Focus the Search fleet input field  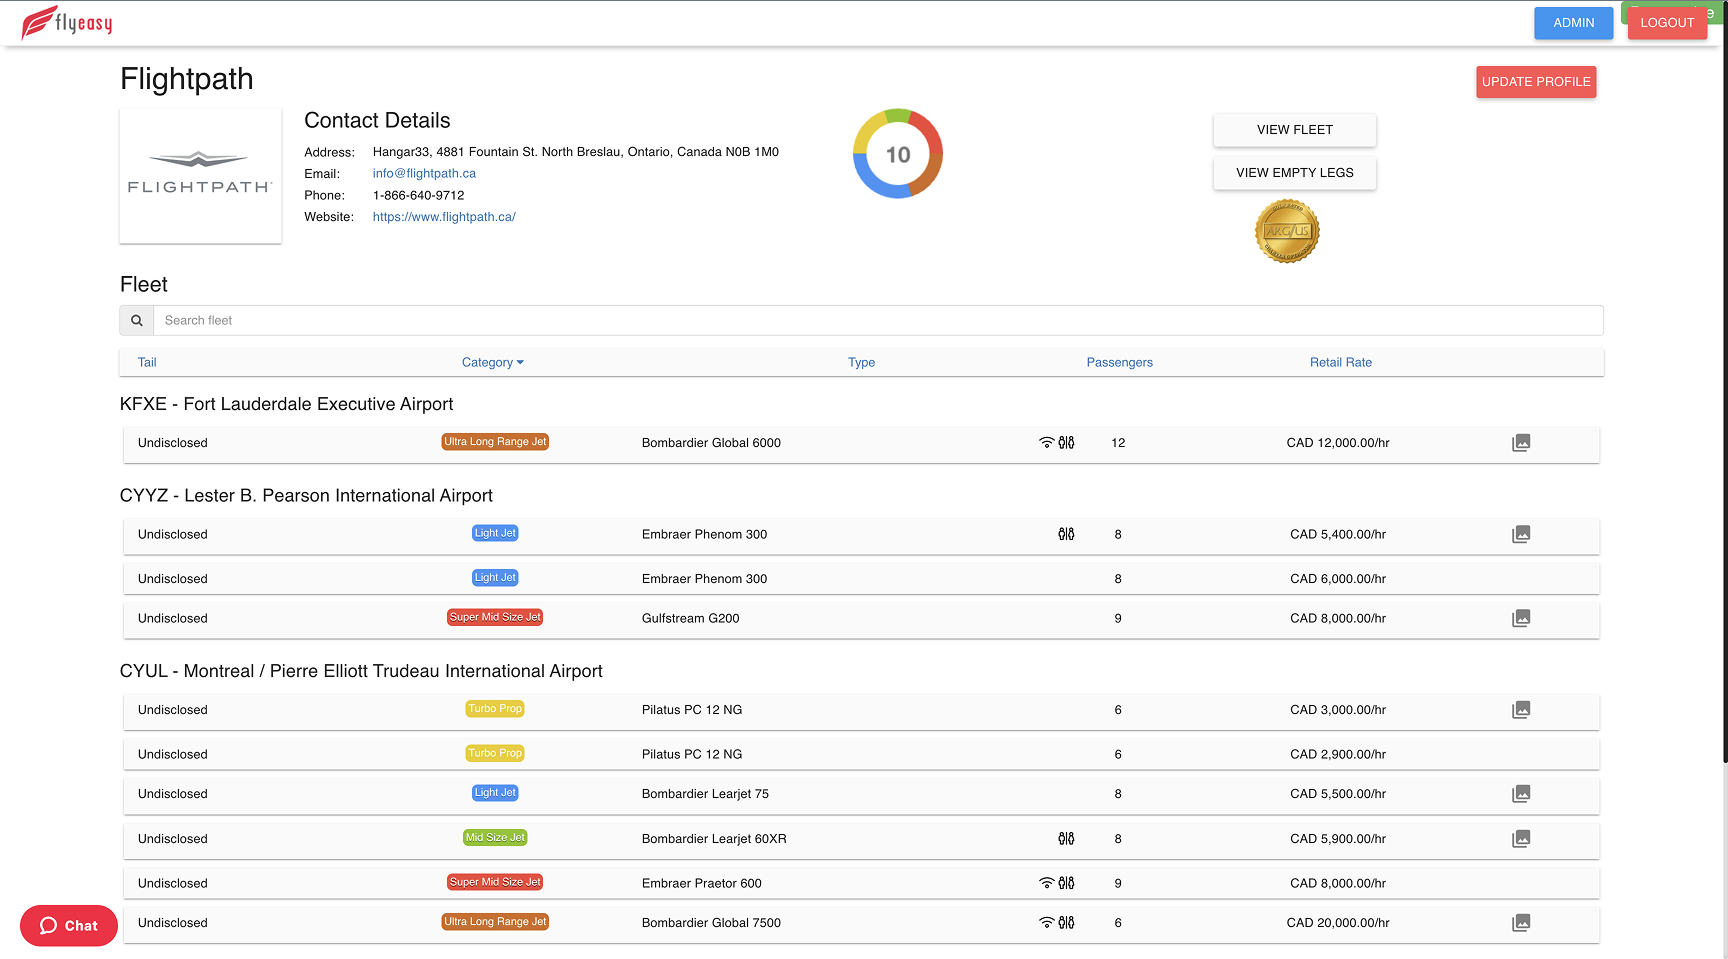click(878, 320)
